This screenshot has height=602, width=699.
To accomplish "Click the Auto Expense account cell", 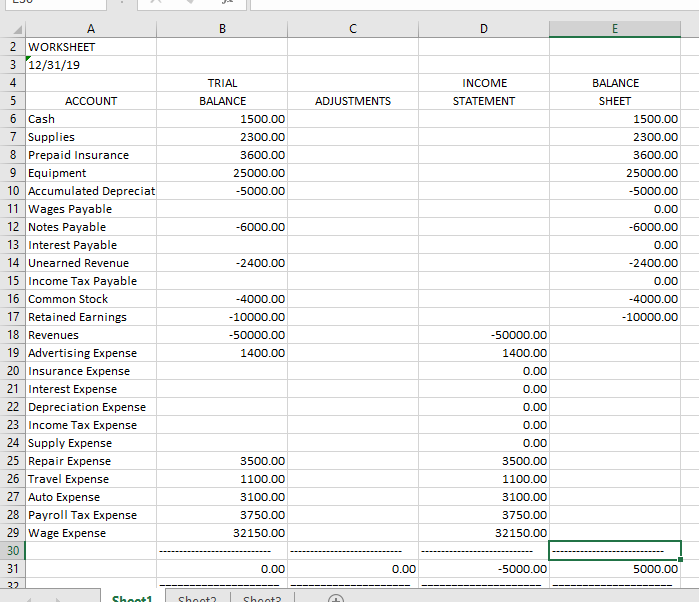I will pyautogui.click(x=91, y=497).
